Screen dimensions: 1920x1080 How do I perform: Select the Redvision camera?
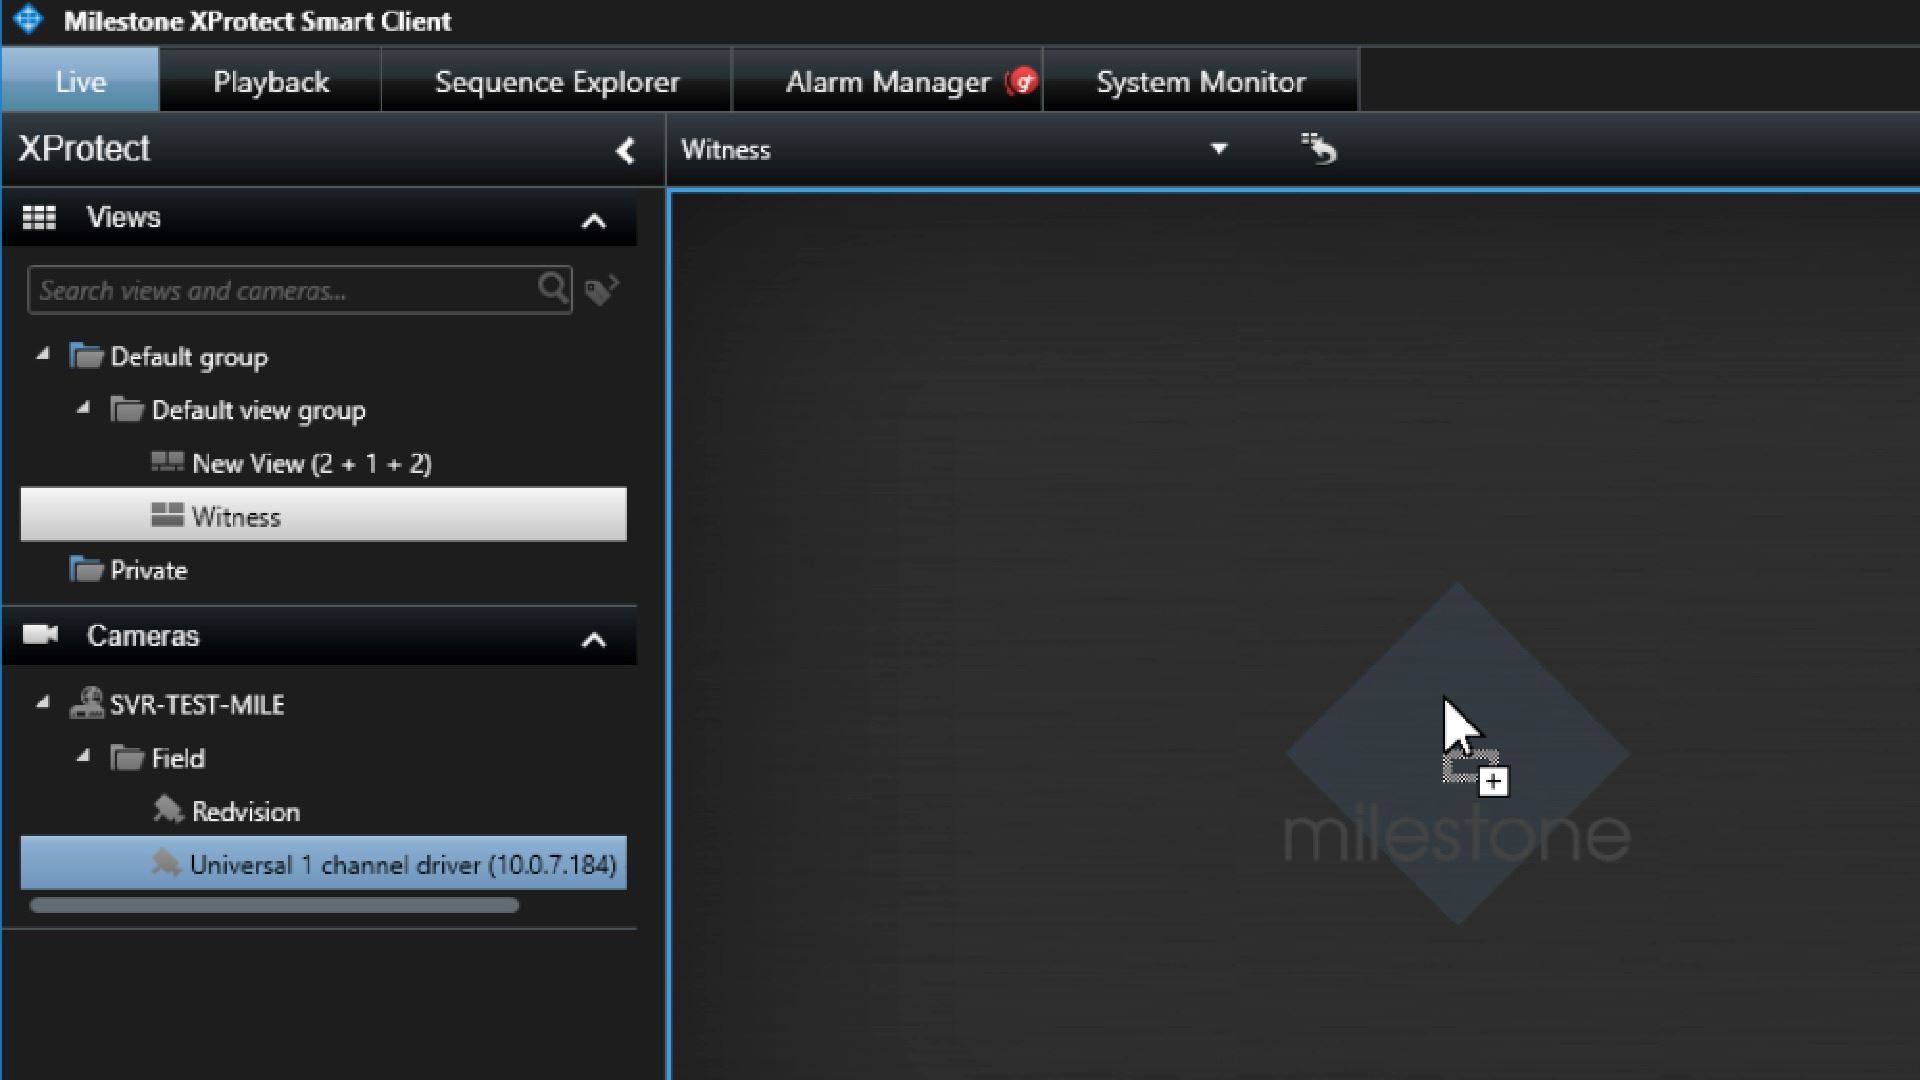pos(245,811)
